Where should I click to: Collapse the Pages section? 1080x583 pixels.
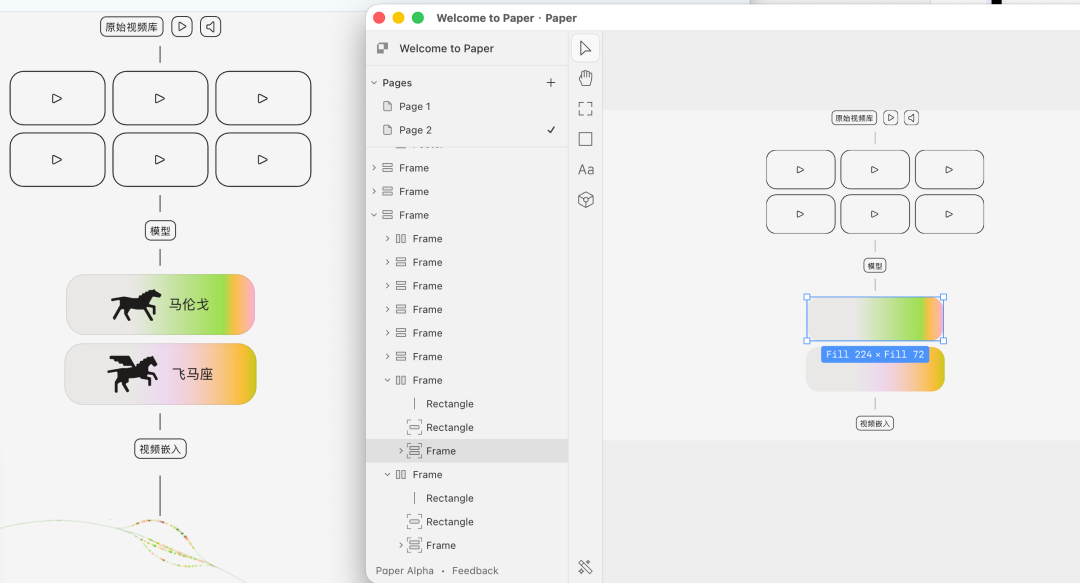click(x=374, y=83)
